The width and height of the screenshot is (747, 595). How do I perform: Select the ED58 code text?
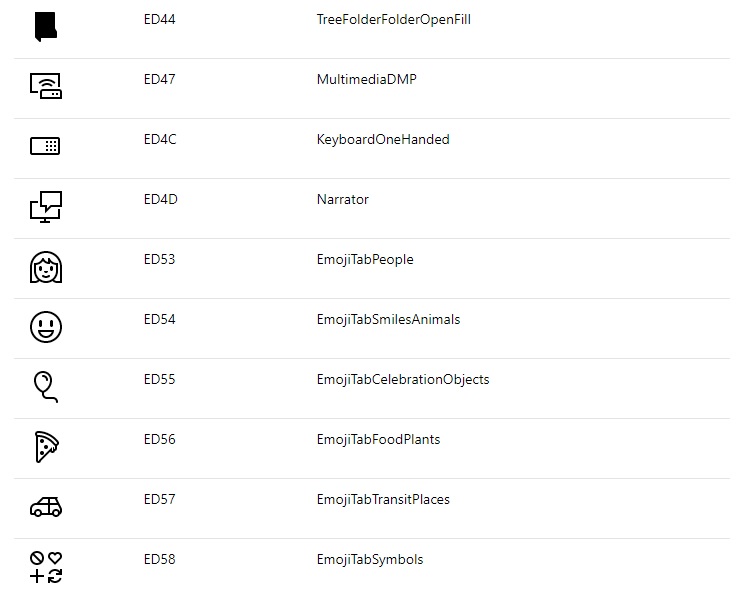tap(160, 560)
